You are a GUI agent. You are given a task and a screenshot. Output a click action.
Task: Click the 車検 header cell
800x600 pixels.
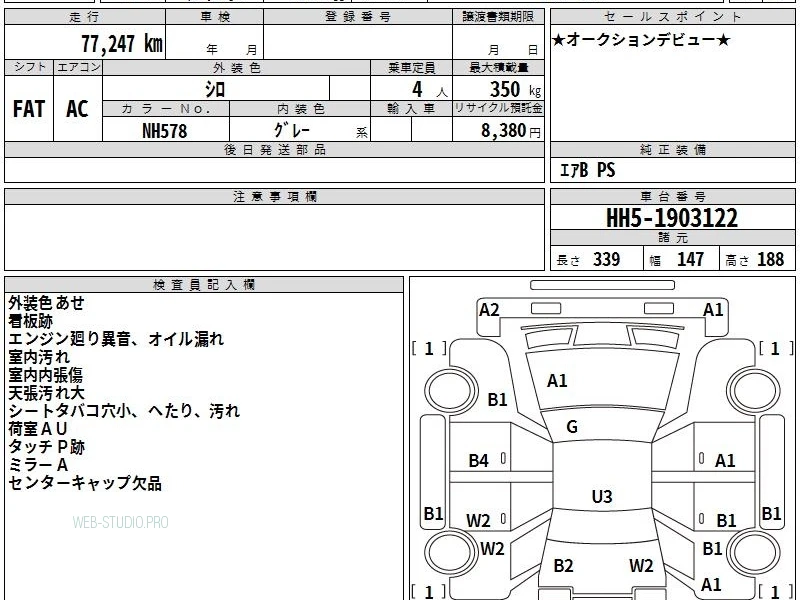click(214, 17)
